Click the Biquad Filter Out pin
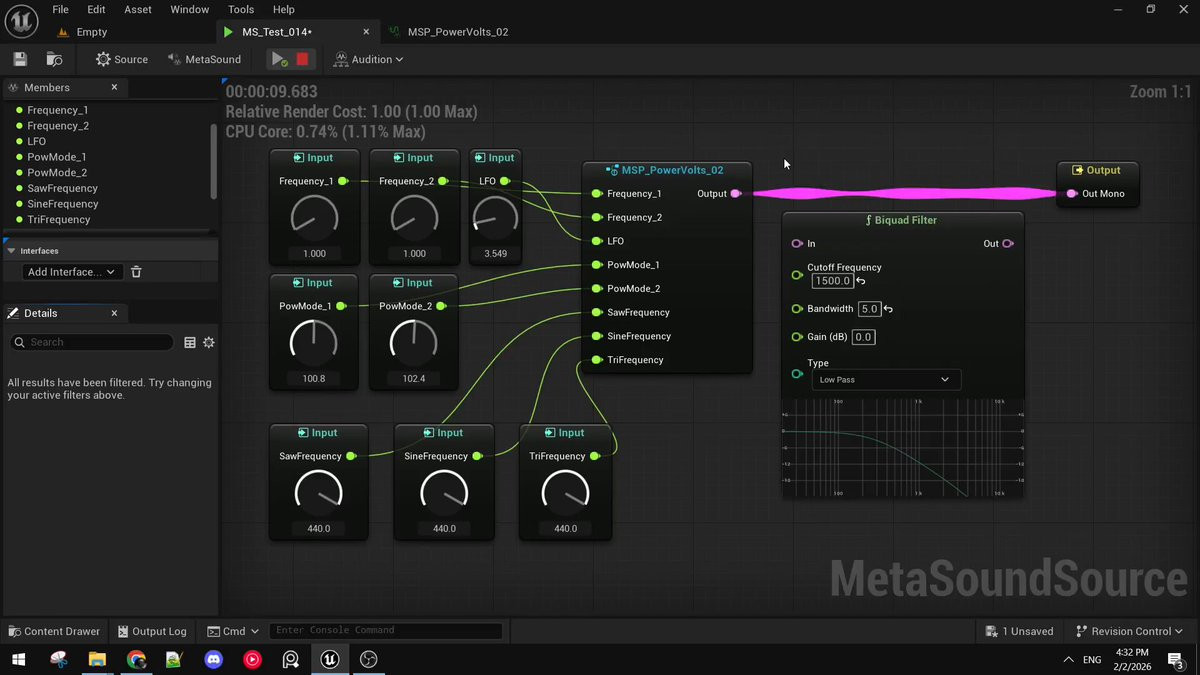Image resolution: width=1200 pixels, height=675 pixels. (x=1008, y=243)
